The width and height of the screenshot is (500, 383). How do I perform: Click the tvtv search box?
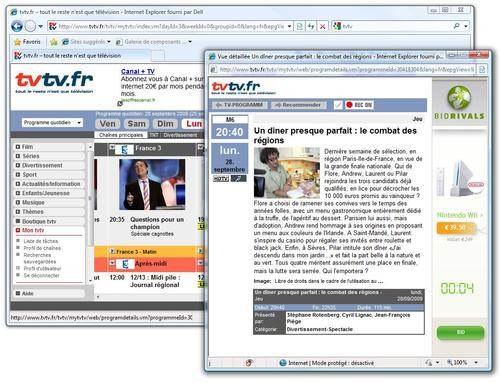pos(393,26)
